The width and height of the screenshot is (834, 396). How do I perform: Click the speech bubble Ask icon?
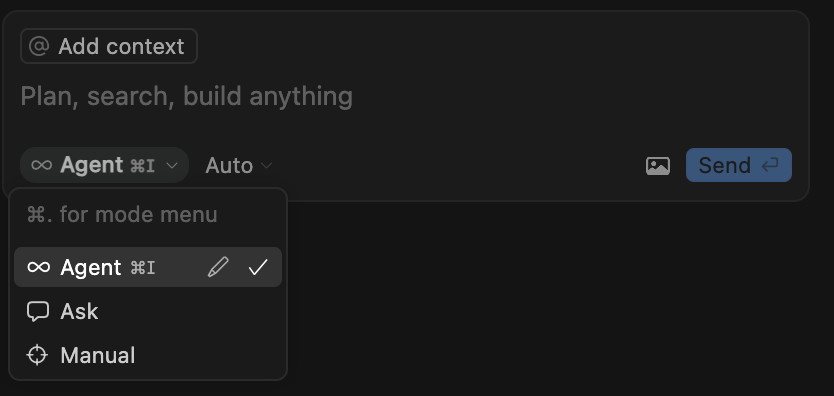point(38,311)
